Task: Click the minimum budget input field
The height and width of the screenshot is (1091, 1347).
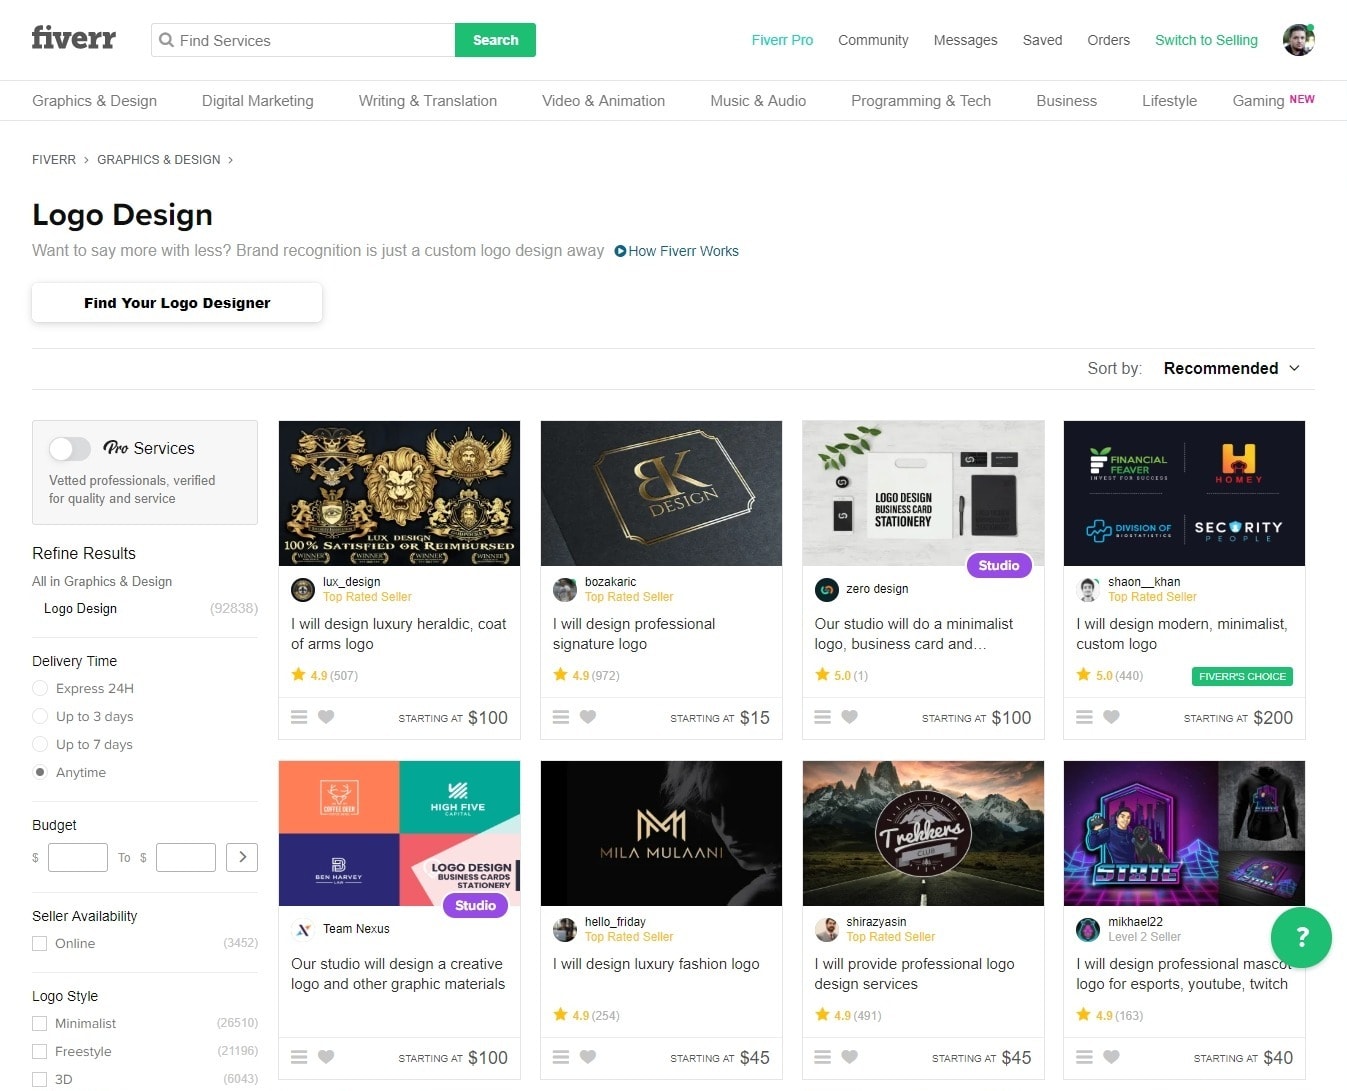Action: (78, 857)
